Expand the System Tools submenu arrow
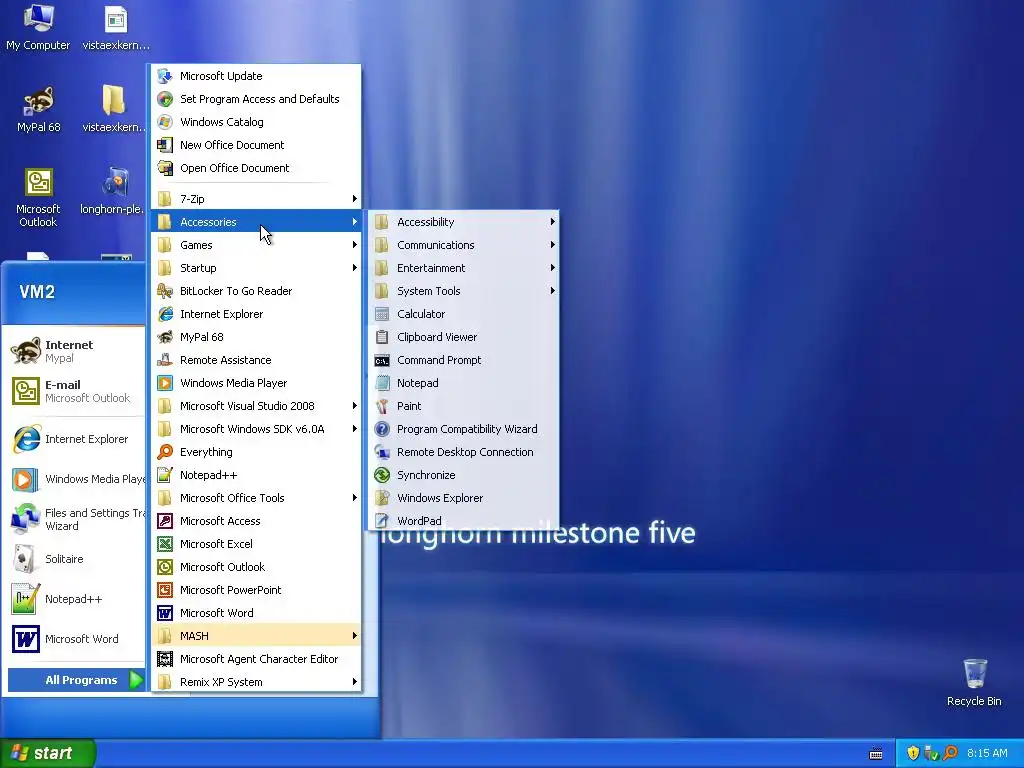The height and width of the screenshot is (768, 1024). (x=552, y=291)
